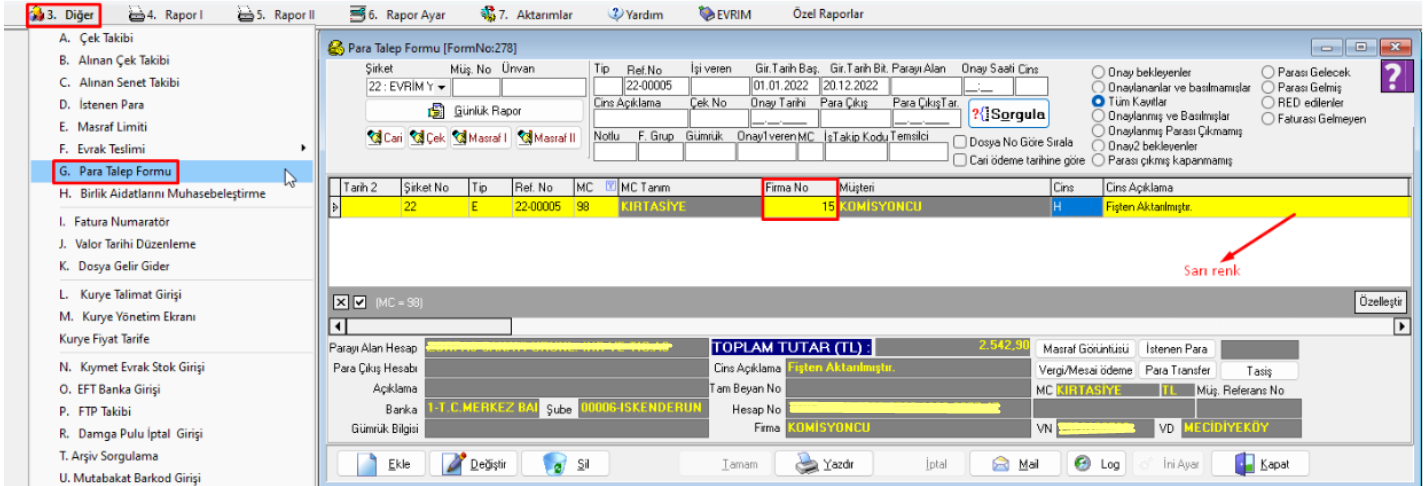Click the Tasiş button

tap(1259, 370)
